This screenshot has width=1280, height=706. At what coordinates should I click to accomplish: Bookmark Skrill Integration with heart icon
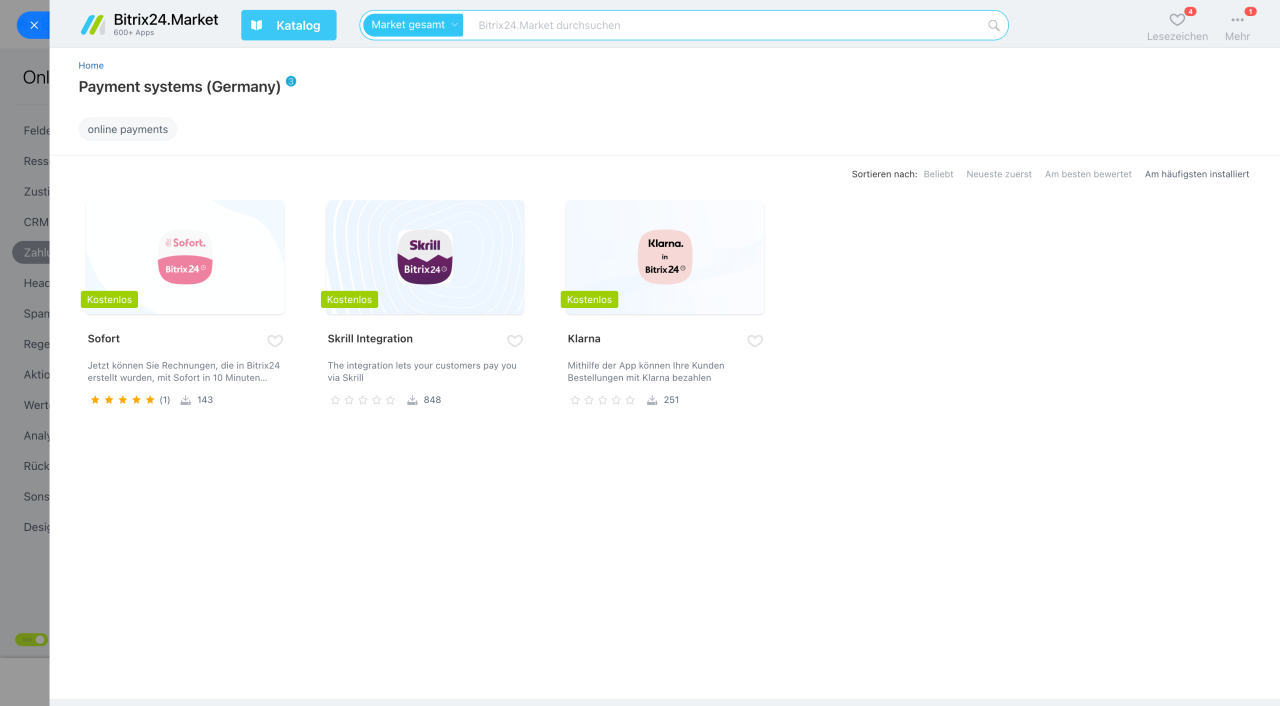coord(515,341)
